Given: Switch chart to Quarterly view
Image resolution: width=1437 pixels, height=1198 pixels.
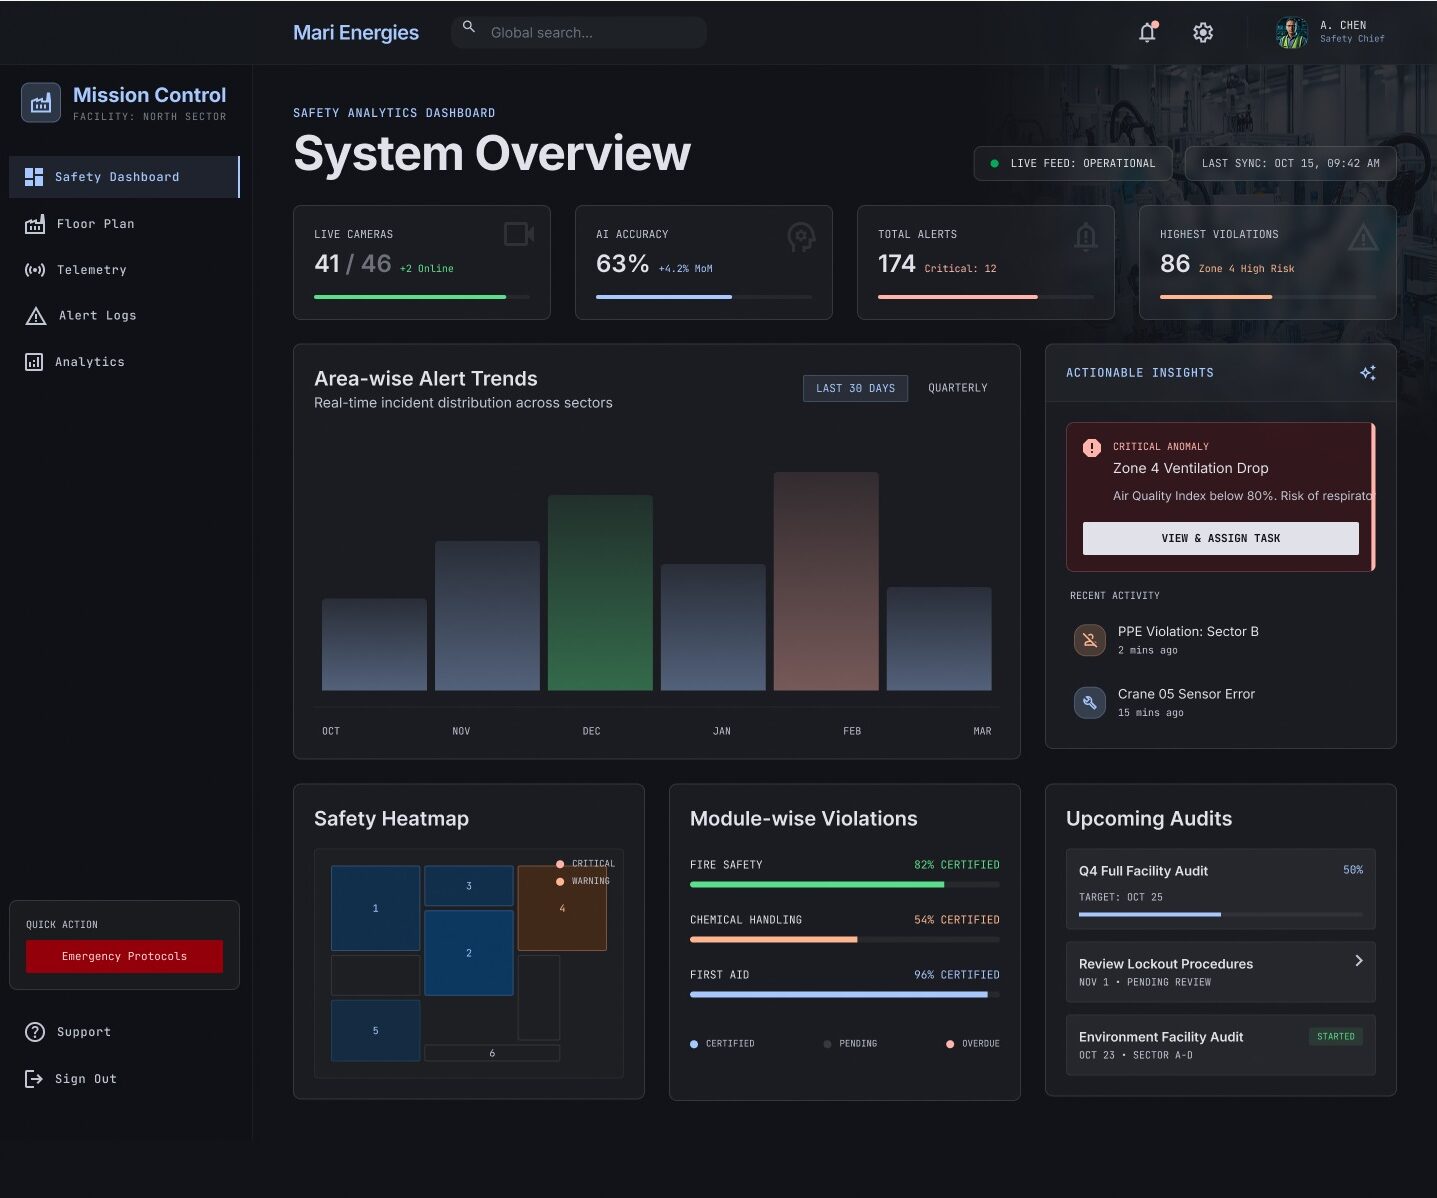Looking at the screenshot, I should click(x=957, y=388).
